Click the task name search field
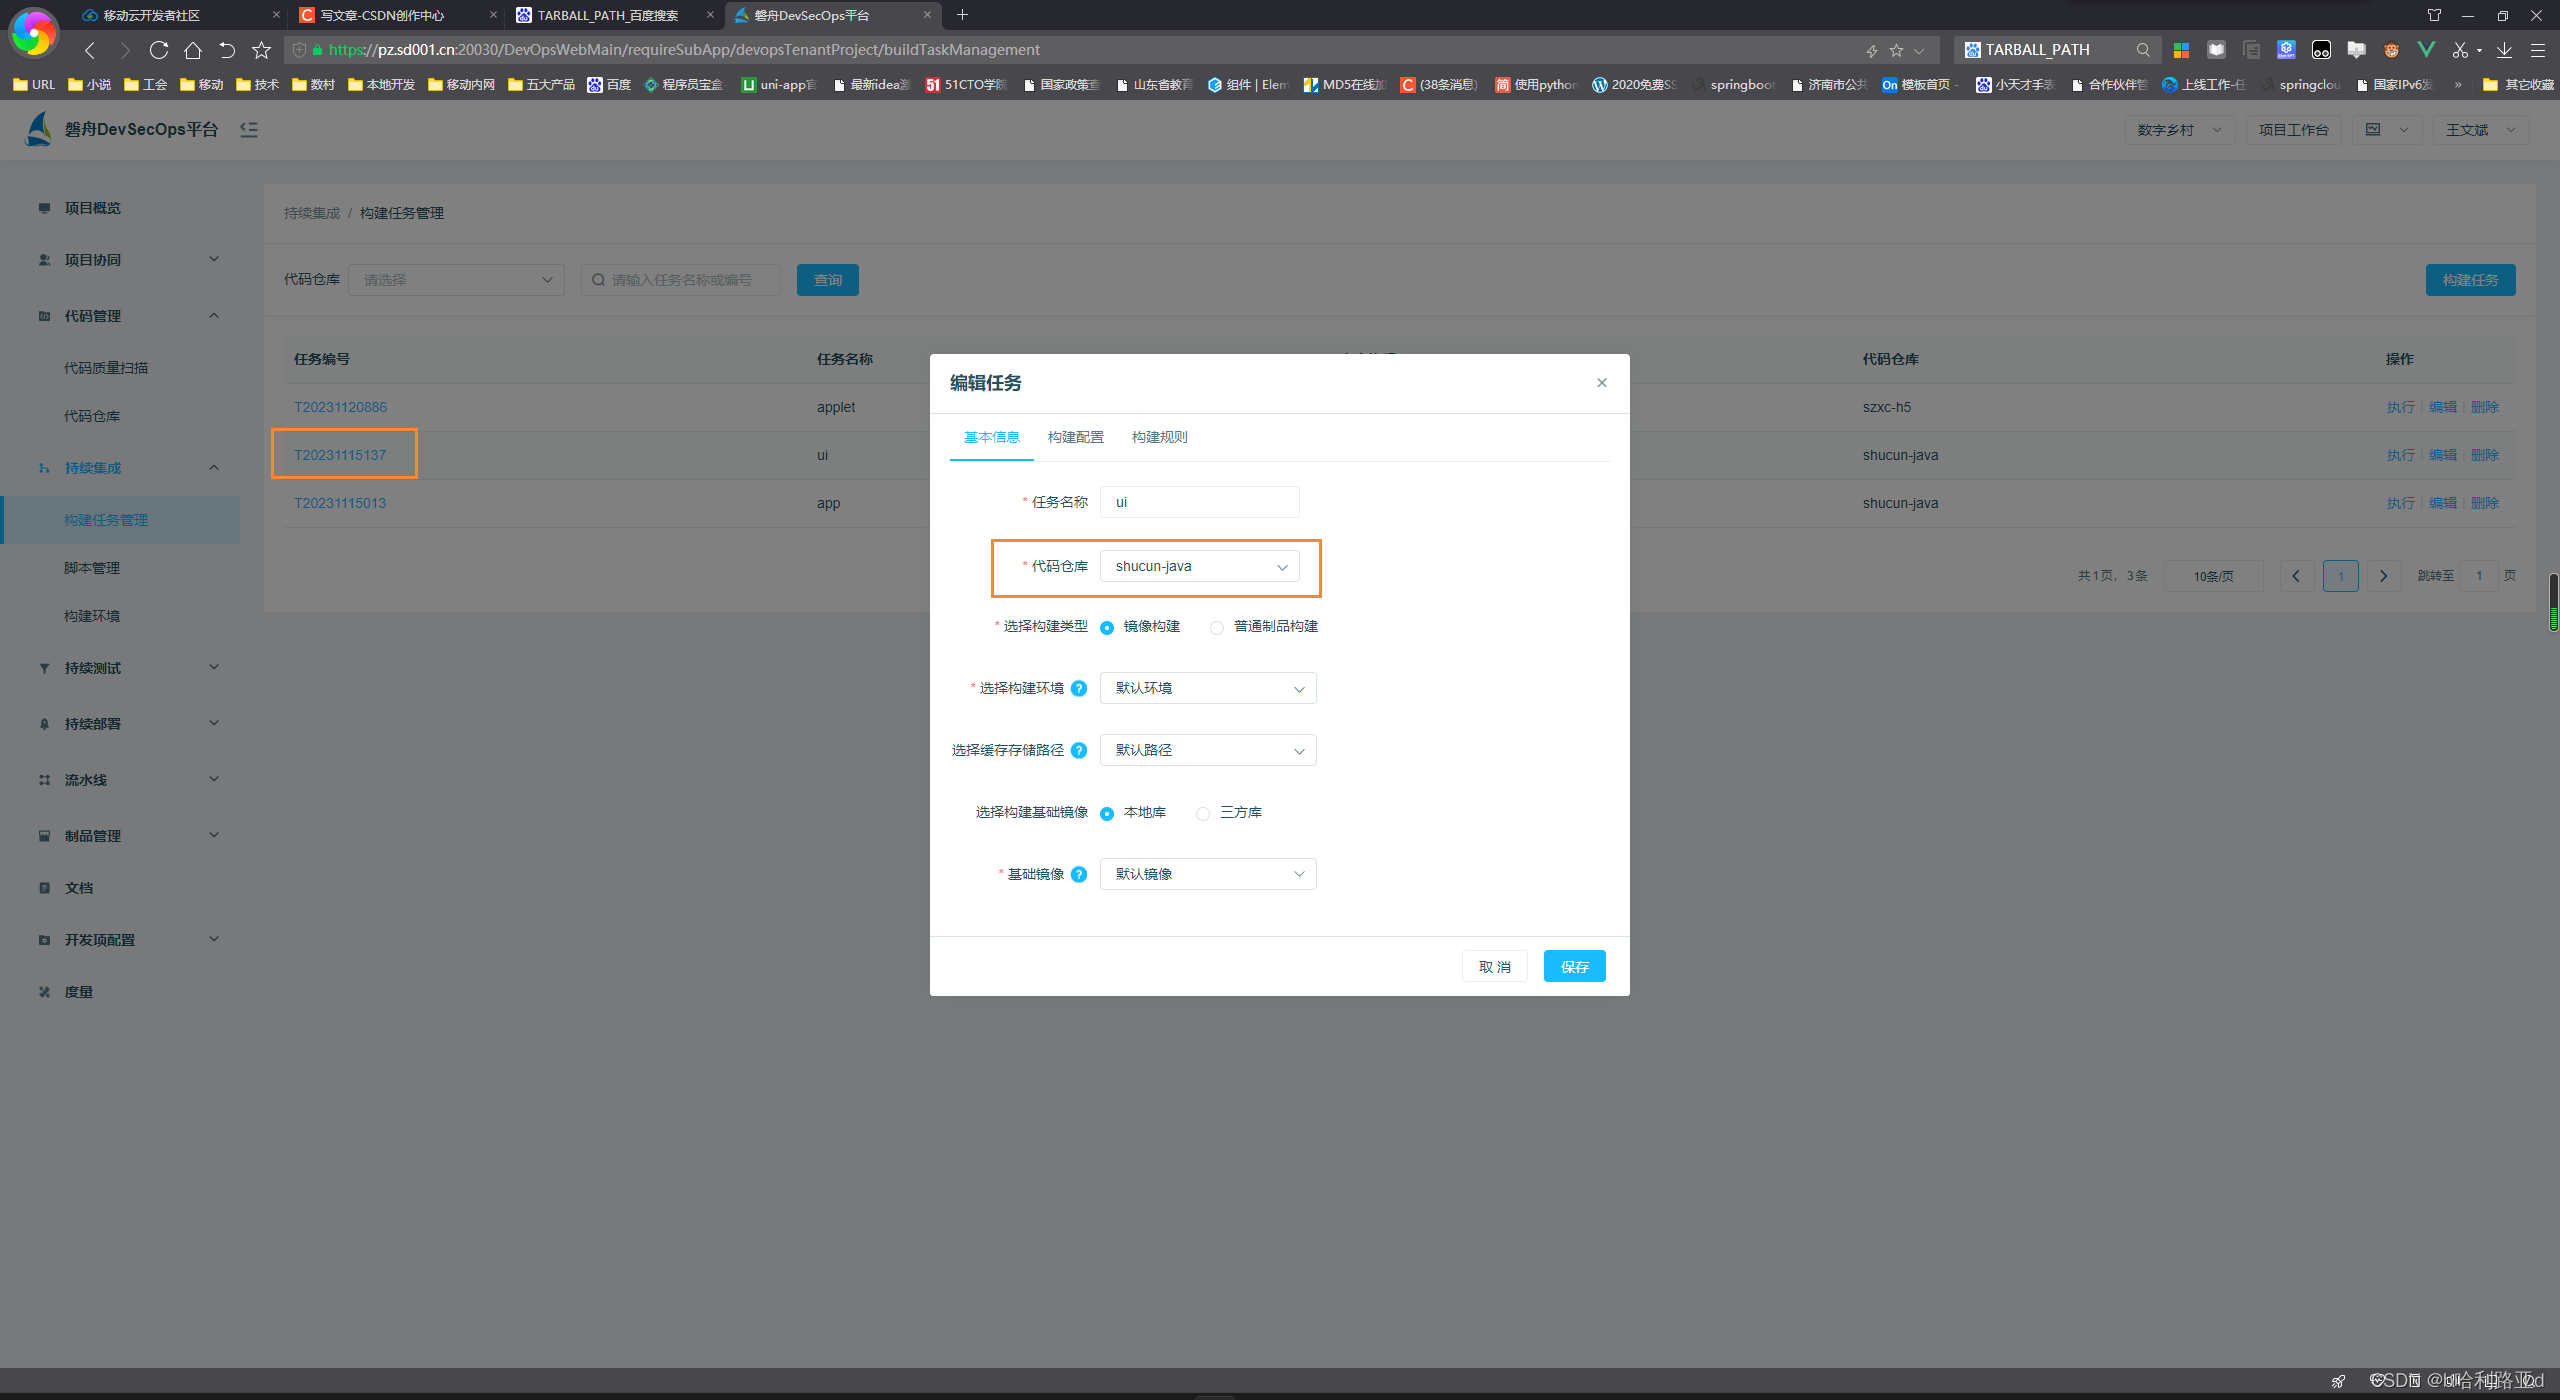Image resolution: width=2560 pixels, height=1400 pixels. [681, 280]
